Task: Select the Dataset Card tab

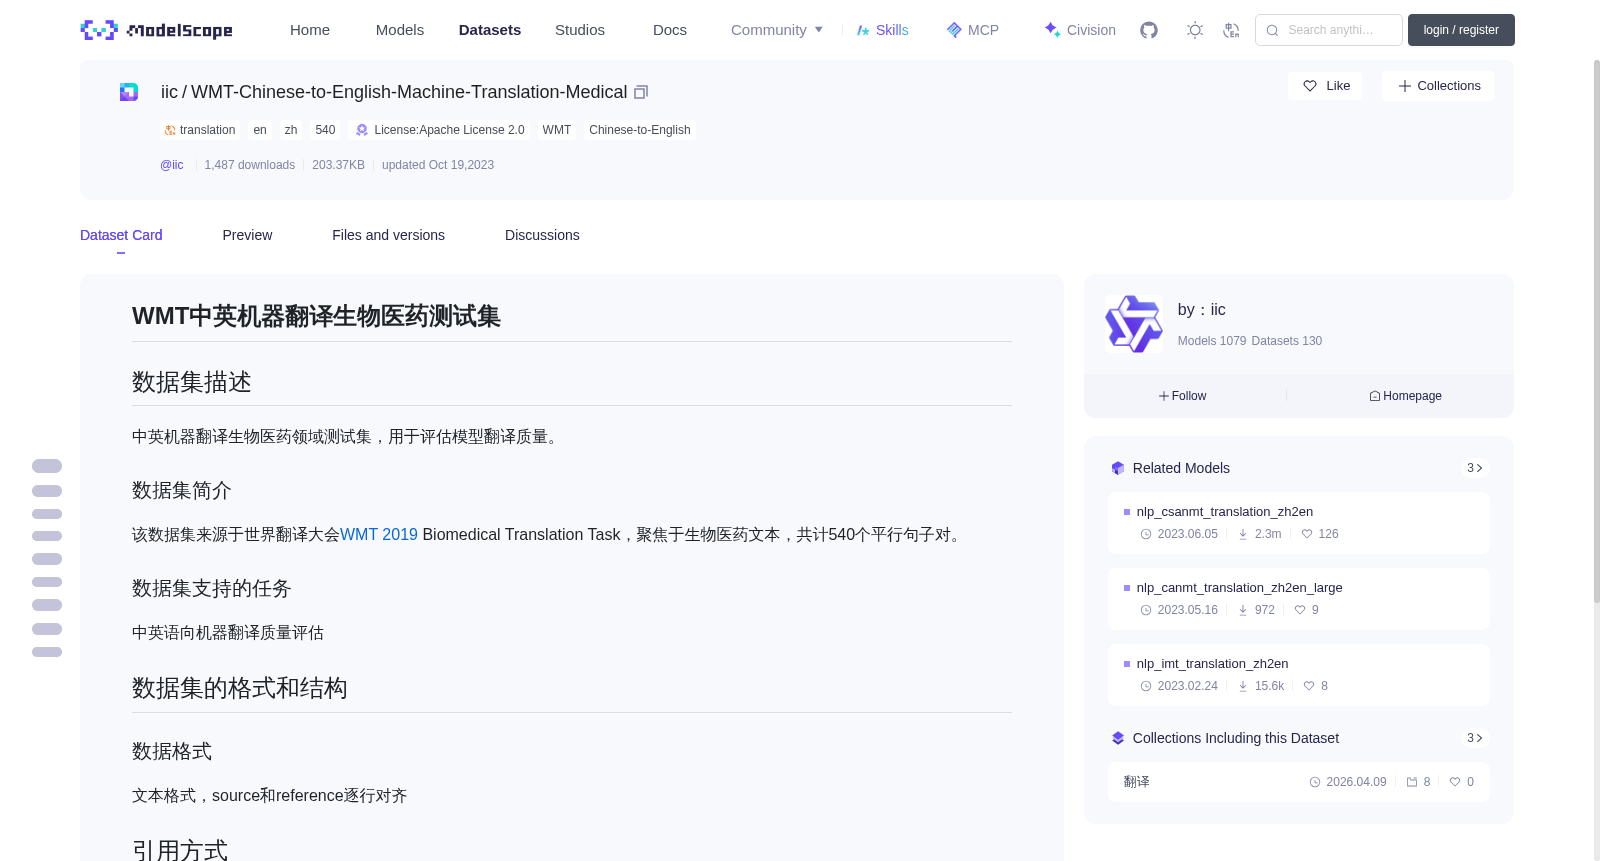Action: pyautogui.click(x=121, y=235)
